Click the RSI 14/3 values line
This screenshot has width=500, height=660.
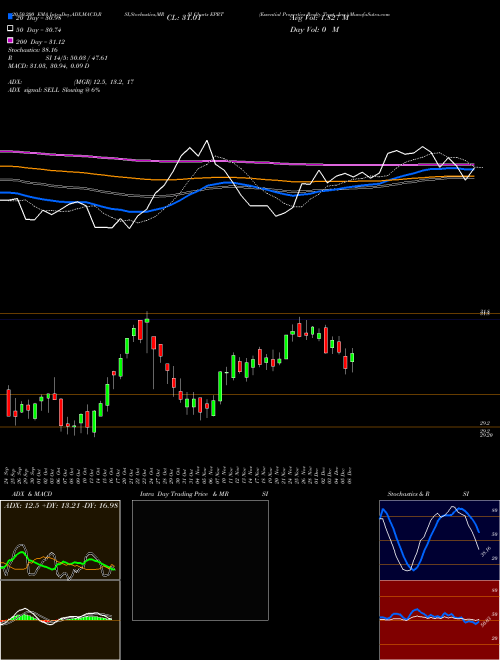click(x=58, y=58)
